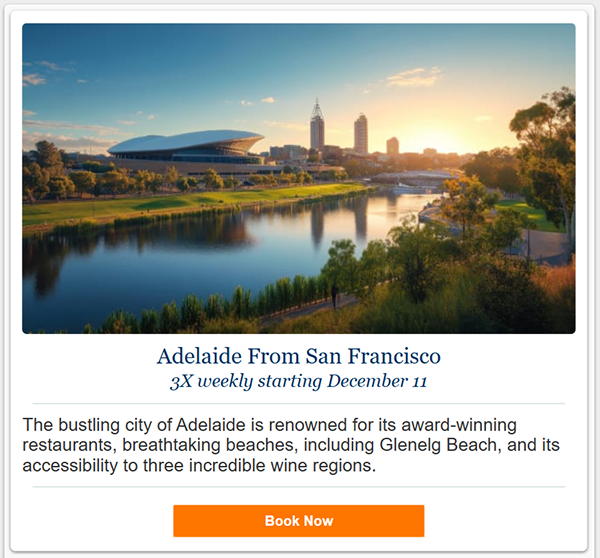The image size is (600, 558).
Task: Click the white-roofed stadium in the photo
Action: pyautogui.click(x=185, y=147)
